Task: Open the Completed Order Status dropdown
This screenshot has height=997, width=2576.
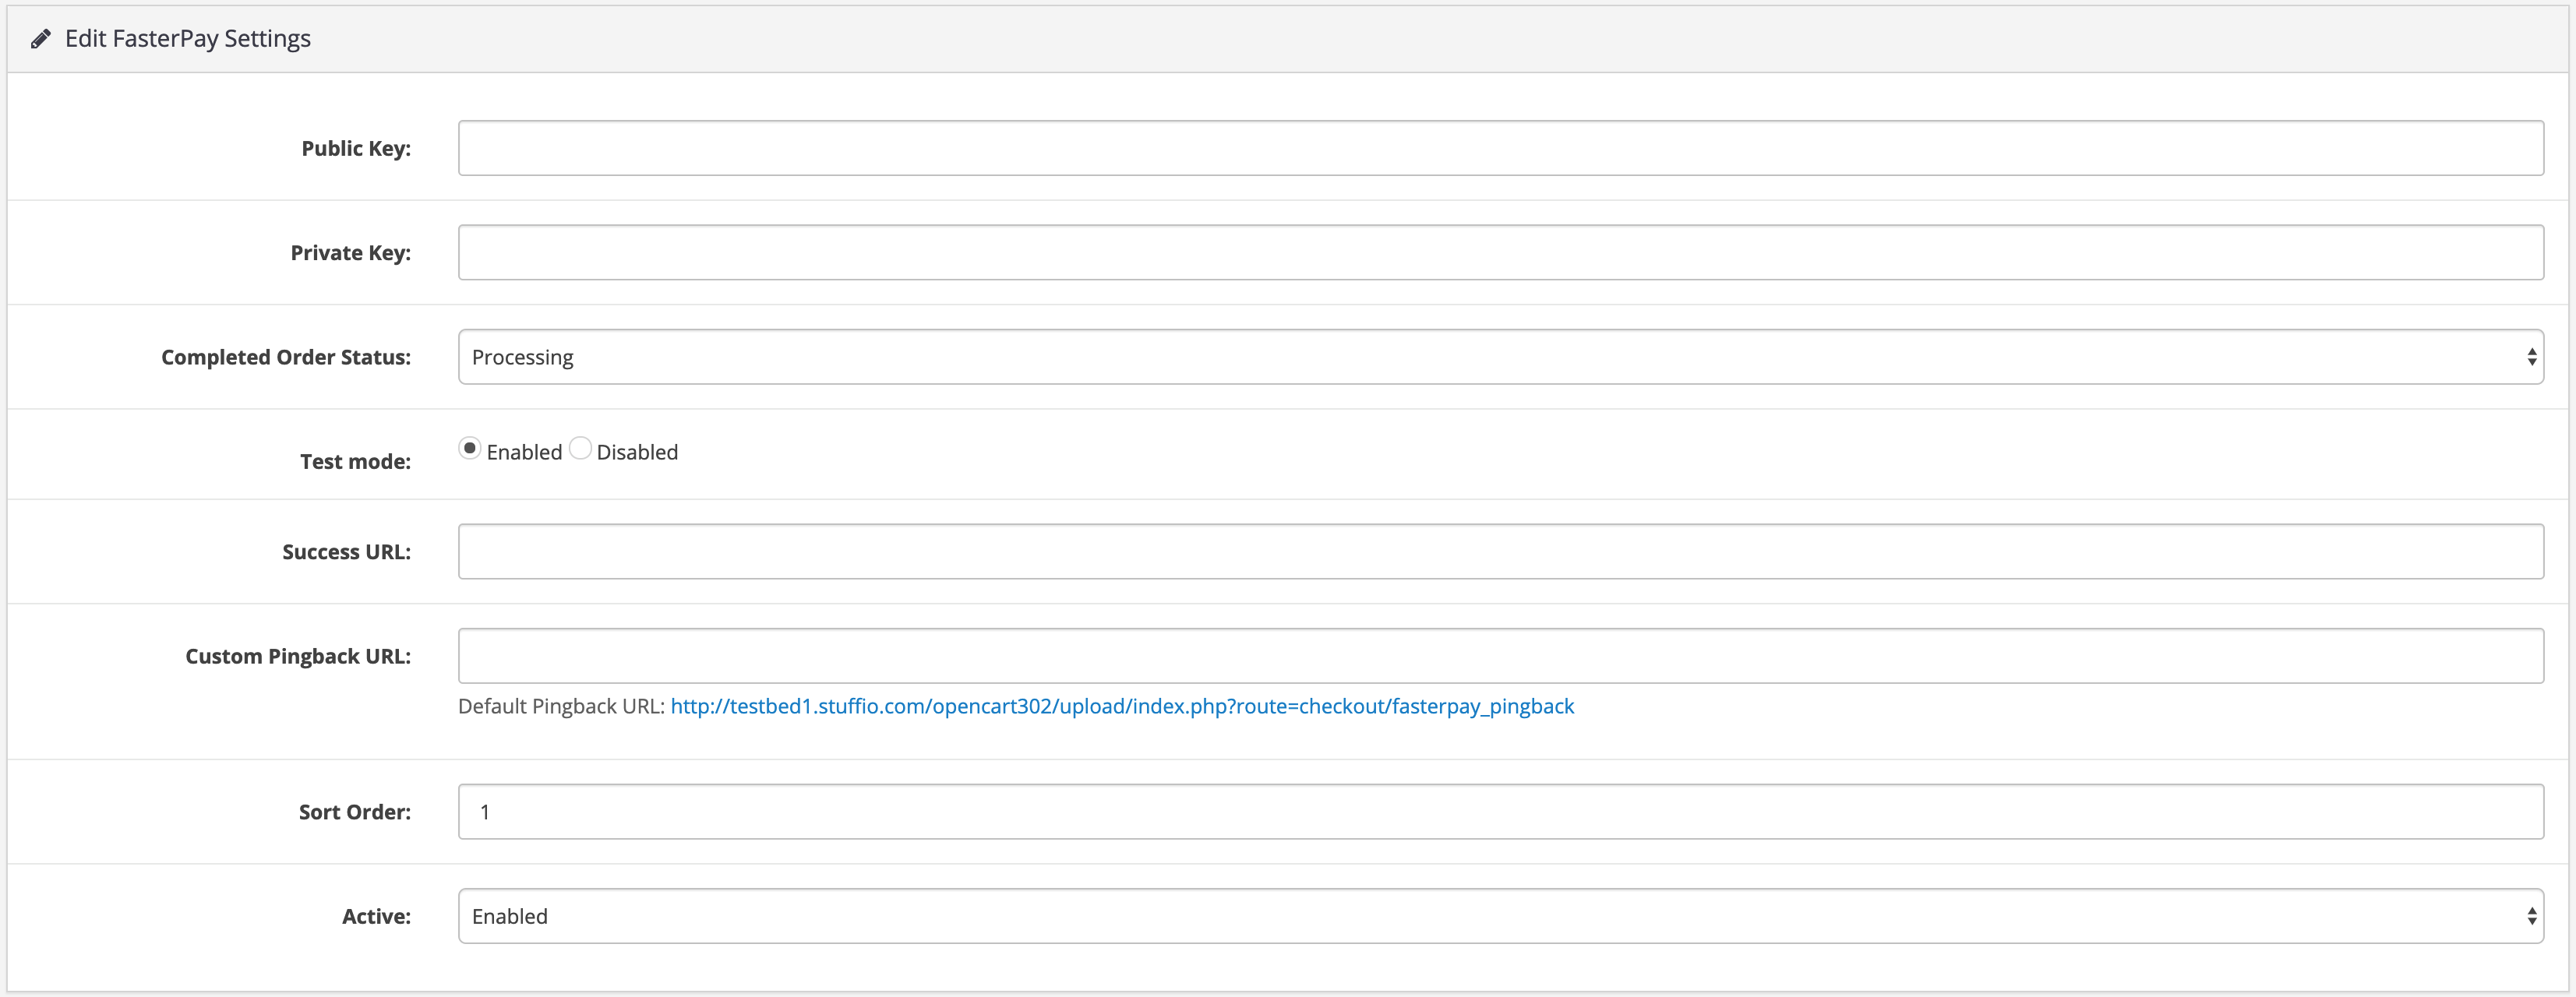Action: click(x=1500, y=357)
